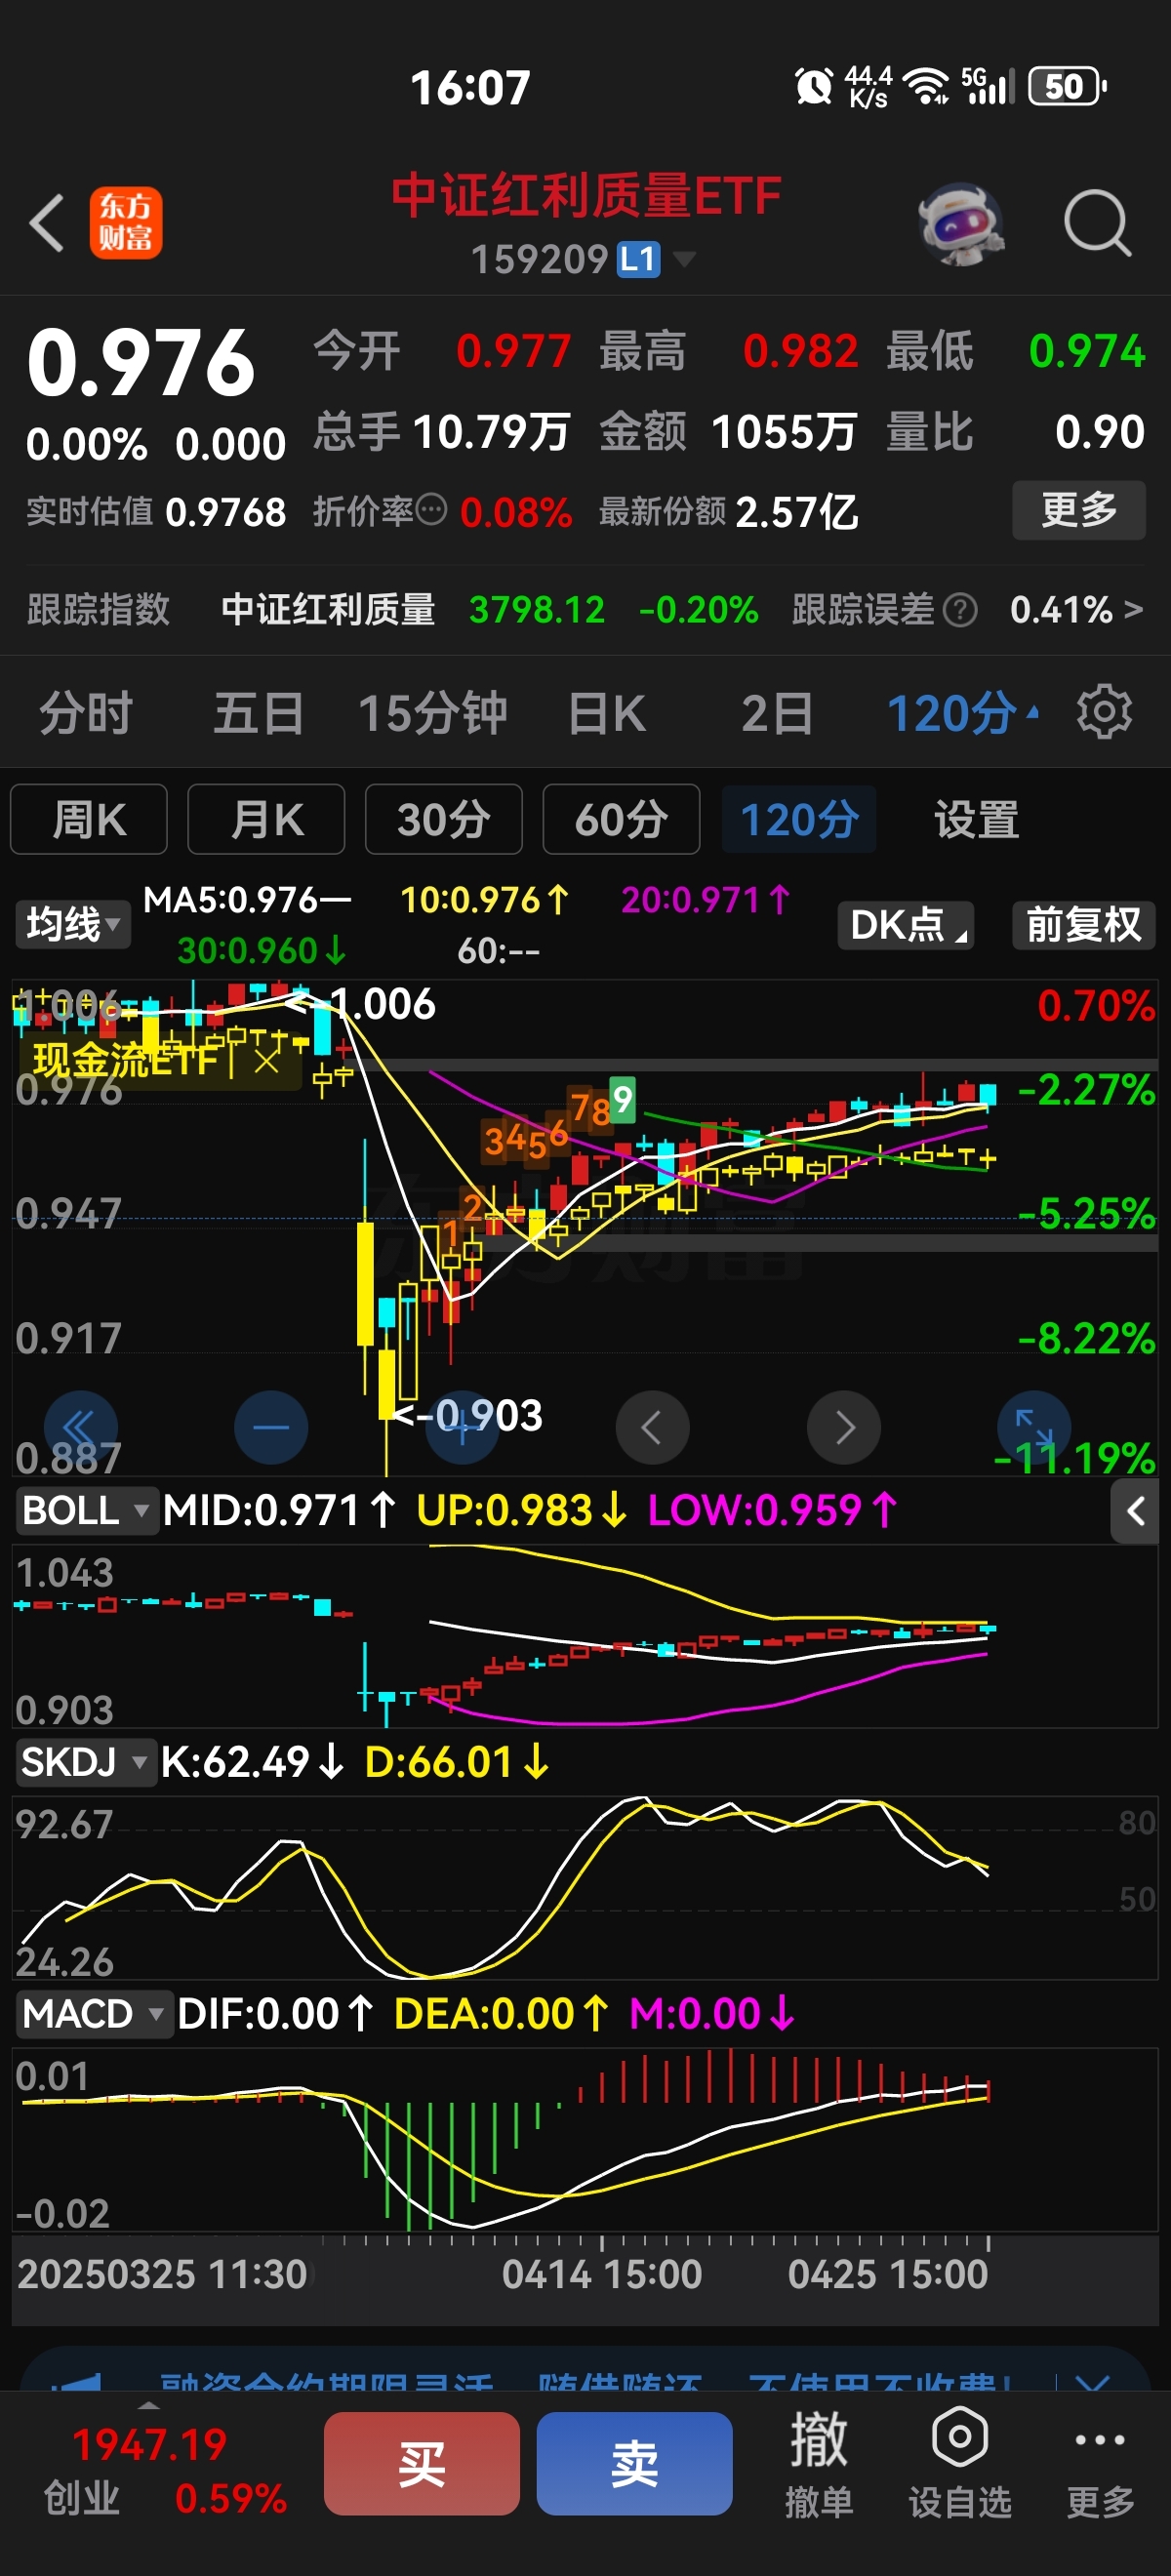This screenshot has width=1171, height=2576.
Task: Jump to earliest with double-left arrow
Action: click(x=81, y=1427)
